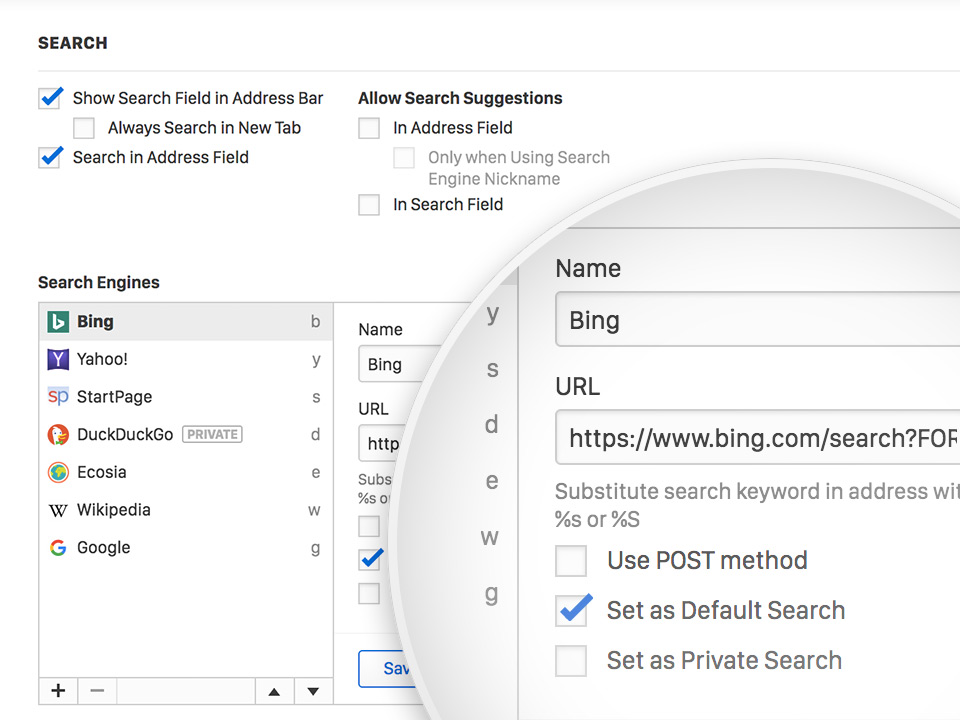Image resolution: width=960 pixels, height=720 pixels.
Task: Click the Wikipedia W icon
Action: pos(58,510)
